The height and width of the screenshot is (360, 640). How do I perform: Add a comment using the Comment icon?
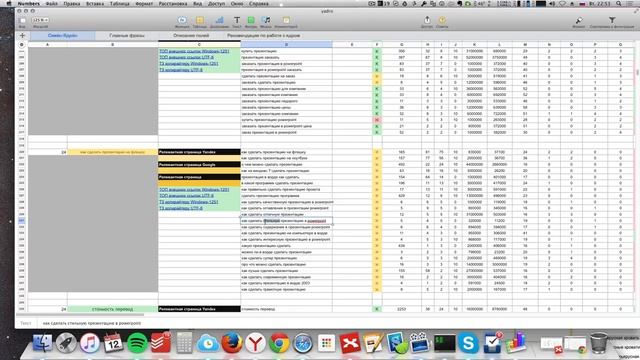pos(286,20)
